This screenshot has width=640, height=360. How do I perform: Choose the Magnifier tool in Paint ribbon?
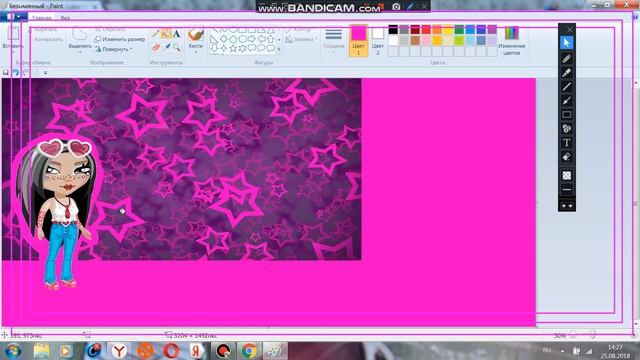[176, 47]
